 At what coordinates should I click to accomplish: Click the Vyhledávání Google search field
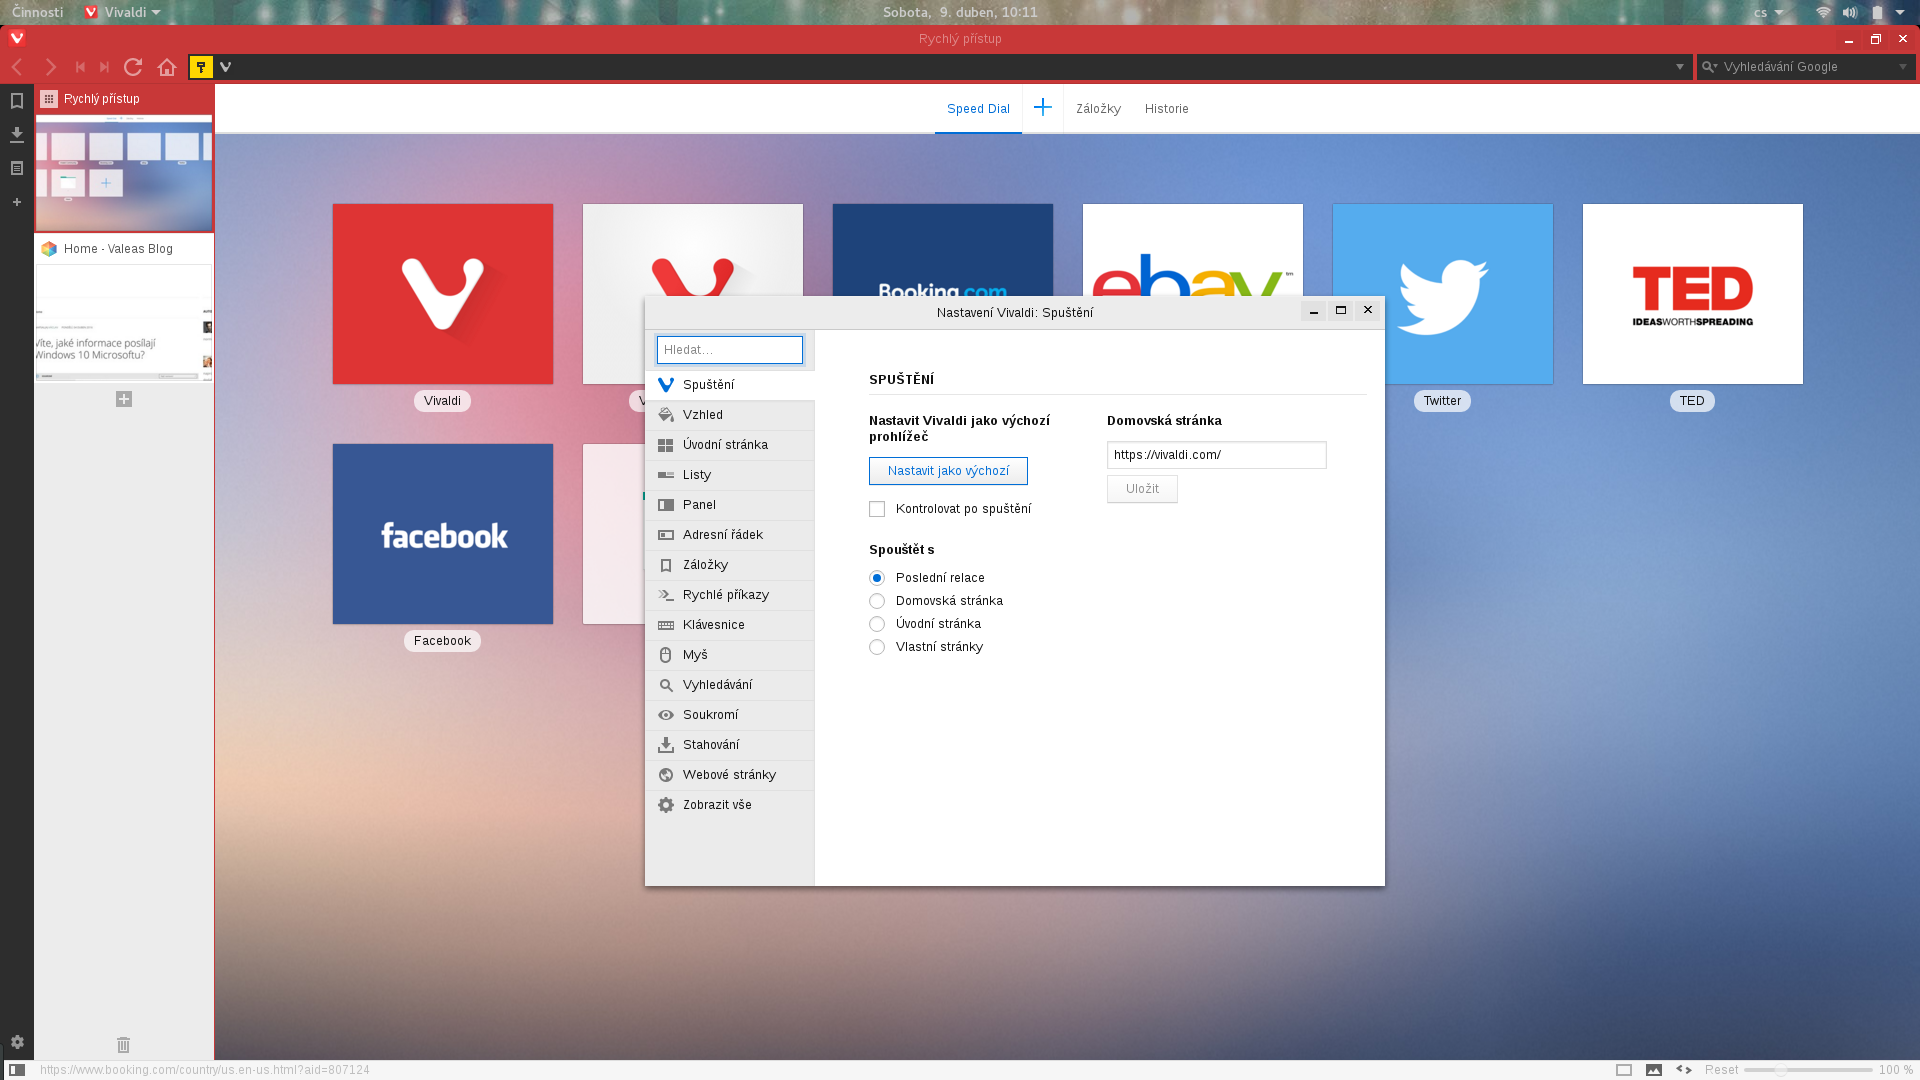tap(1806, 67)
